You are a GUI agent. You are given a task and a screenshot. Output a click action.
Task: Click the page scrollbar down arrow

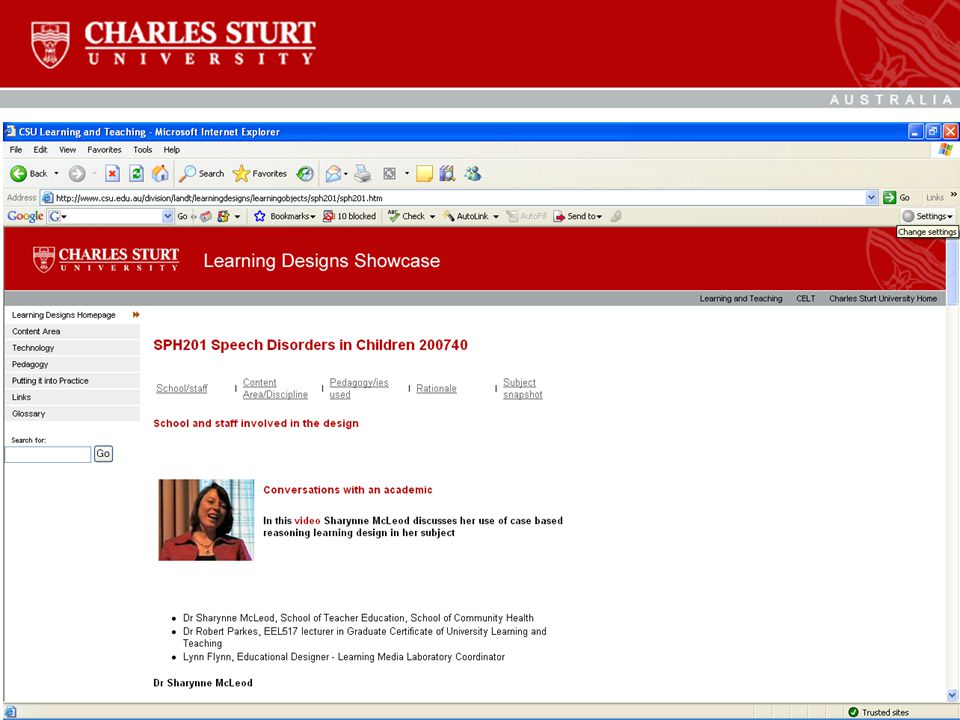coord(951,695)
